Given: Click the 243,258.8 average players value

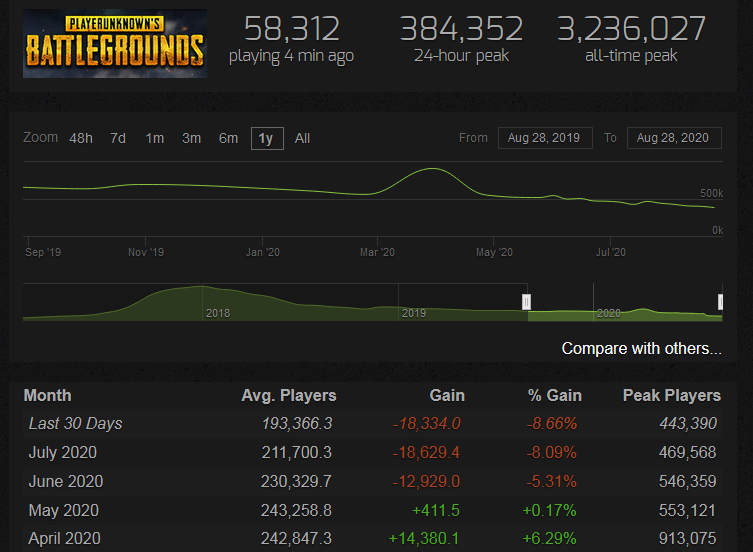Looking at the screenshot, I should (296, 510).
